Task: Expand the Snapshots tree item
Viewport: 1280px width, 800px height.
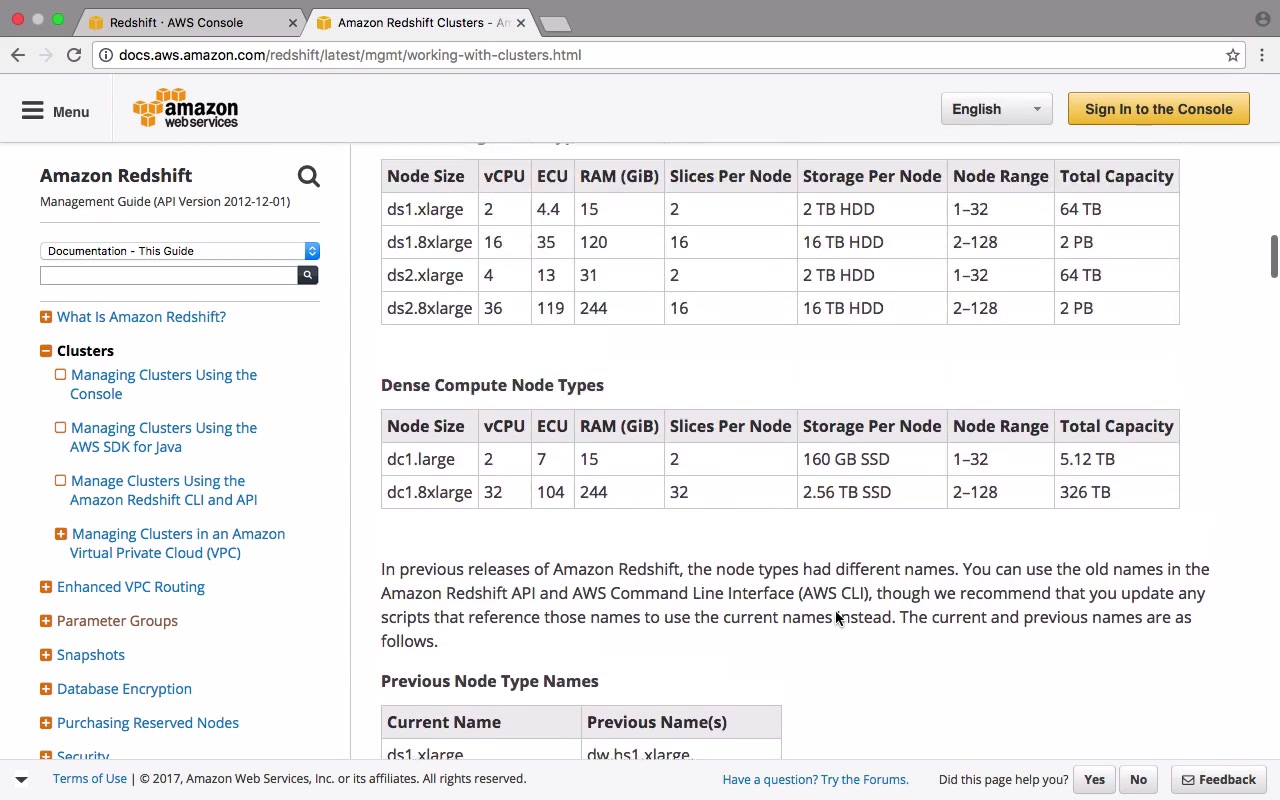Action: click(46, 655)
